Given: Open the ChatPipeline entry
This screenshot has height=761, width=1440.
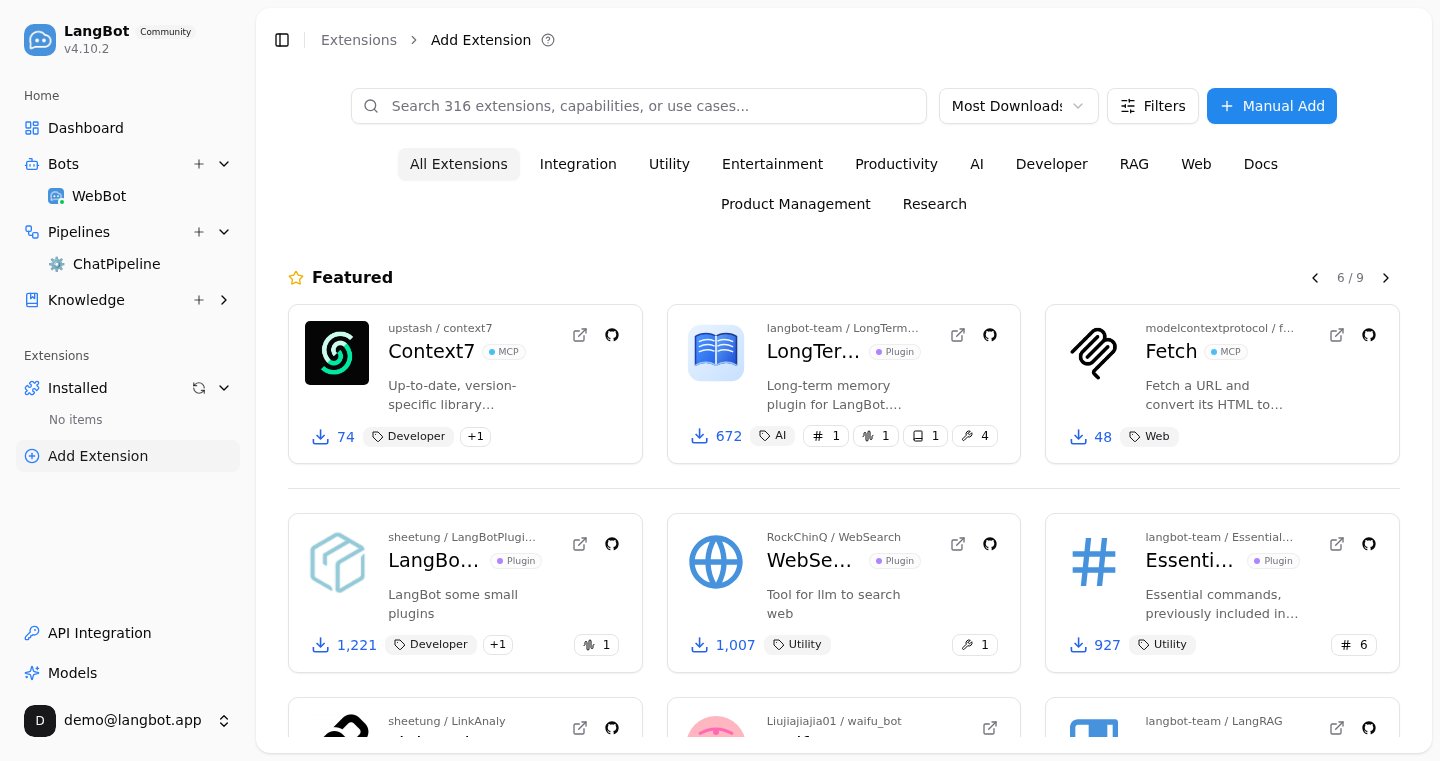Looking at the screenshot, I should 140,264.
